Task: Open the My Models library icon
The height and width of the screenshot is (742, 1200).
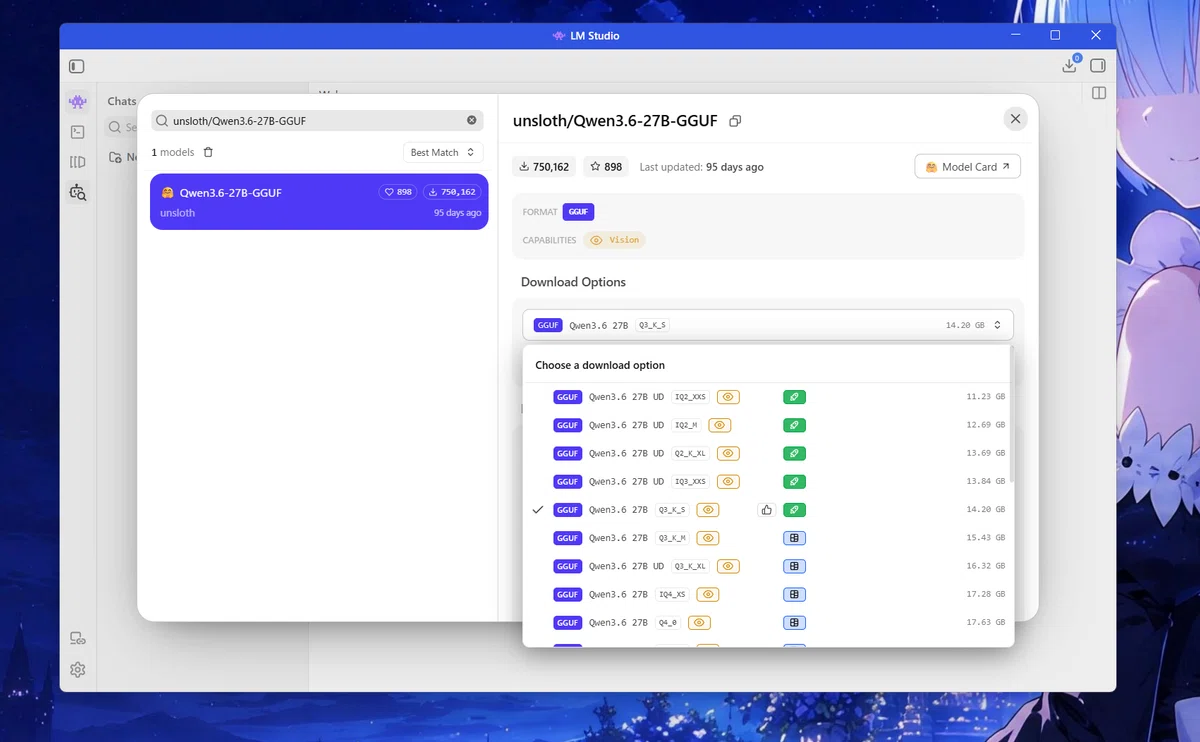Action: [x=77, y=162]
